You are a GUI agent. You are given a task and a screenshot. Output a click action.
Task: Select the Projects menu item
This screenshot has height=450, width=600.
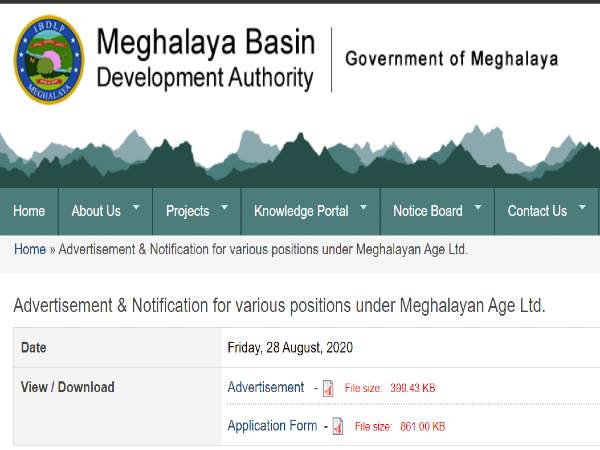187,211
